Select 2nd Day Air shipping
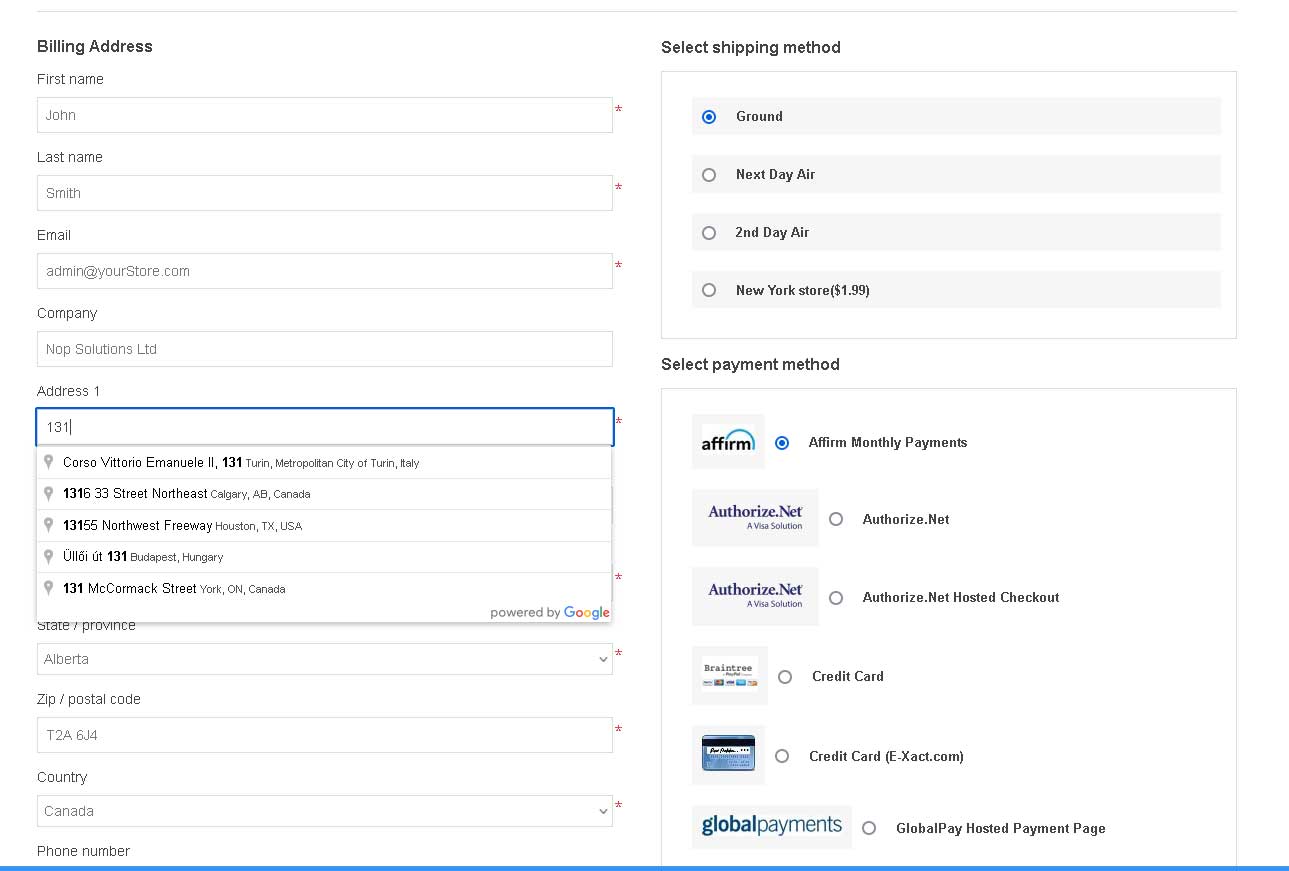The image size is (1289, 871). (x=709, y=233)
